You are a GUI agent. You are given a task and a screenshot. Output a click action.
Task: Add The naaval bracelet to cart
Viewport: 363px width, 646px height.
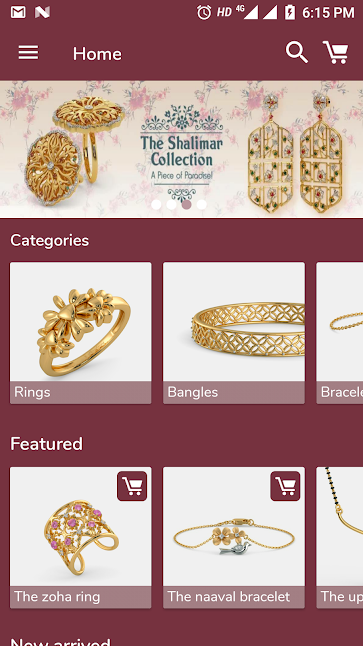pos(285,486)
